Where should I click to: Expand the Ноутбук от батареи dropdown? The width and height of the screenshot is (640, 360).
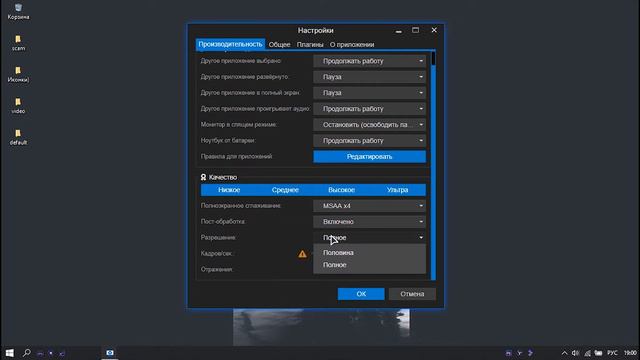point(369,140)
